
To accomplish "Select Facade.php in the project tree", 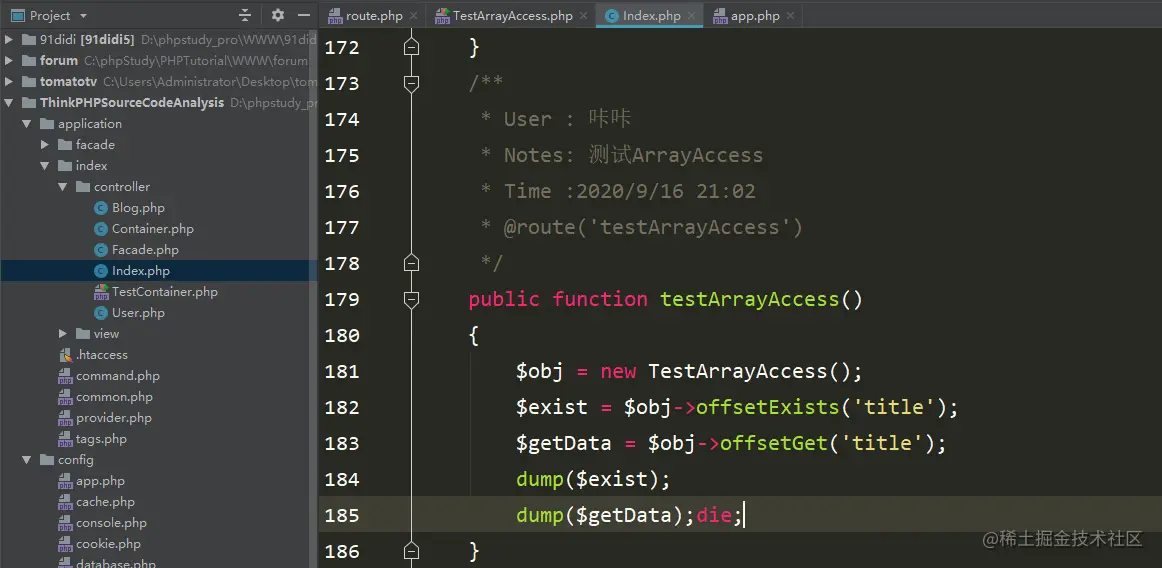I will tap(145, 250).
